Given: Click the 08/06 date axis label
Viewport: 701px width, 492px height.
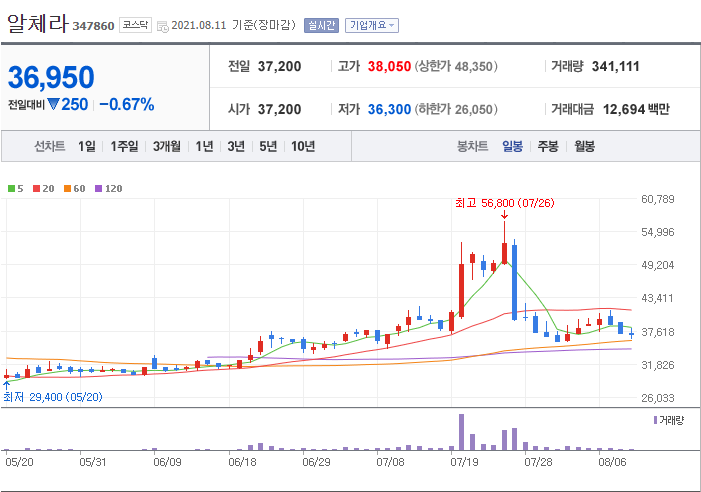Looking at the screenshot, I should point(612,462).
